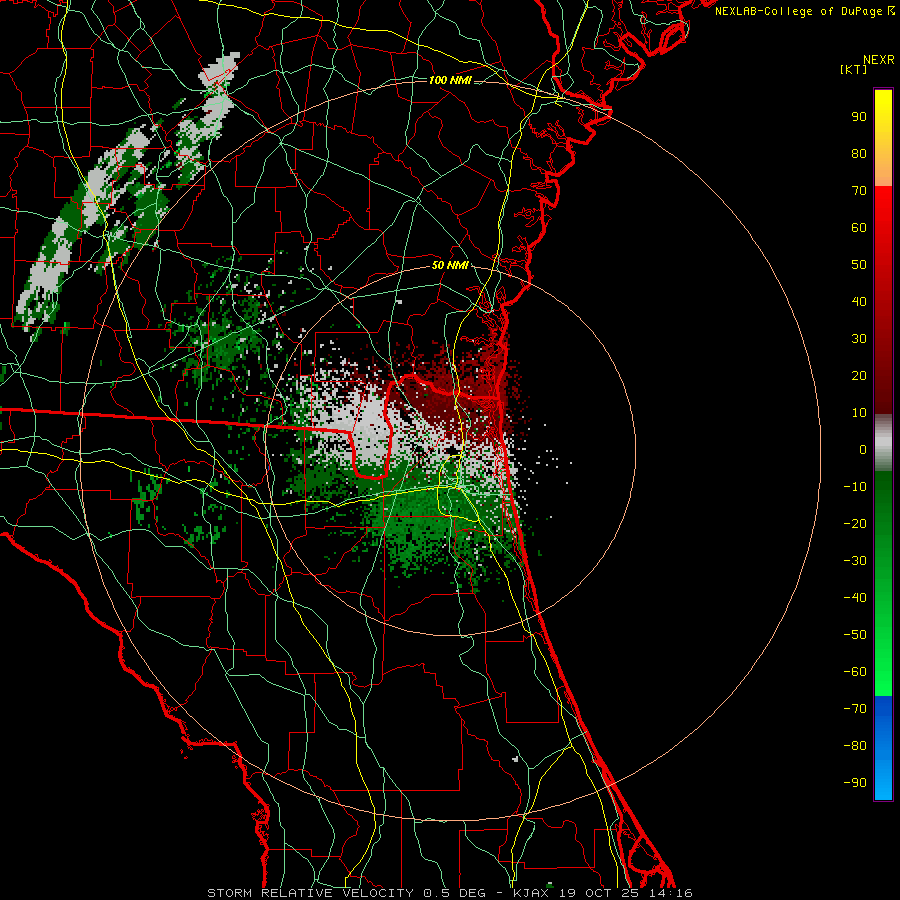Click the positive 50 scale label
This screenshot has width=900, height=900.
tap(859, 265)
